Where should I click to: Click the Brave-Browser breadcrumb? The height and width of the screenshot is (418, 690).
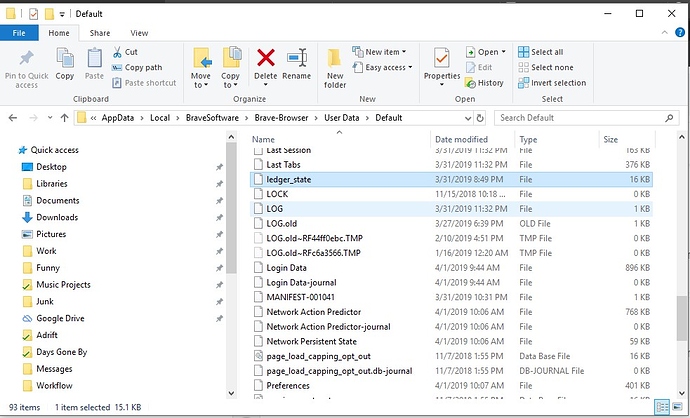[x=281, y=118]
